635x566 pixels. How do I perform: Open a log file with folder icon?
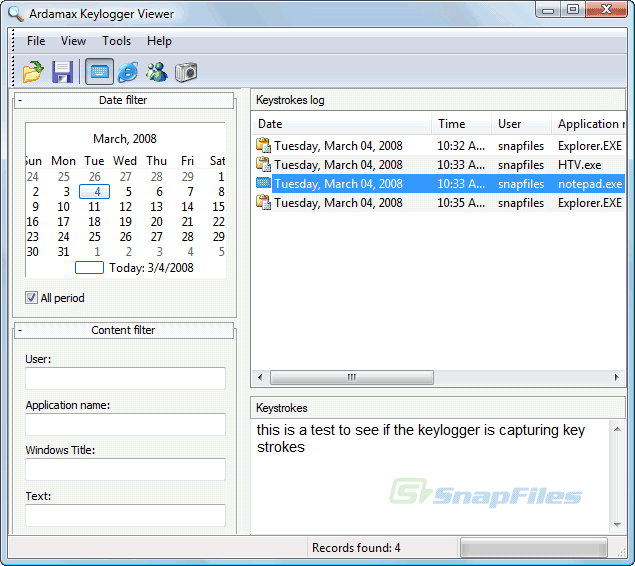[x=33, y=72]
